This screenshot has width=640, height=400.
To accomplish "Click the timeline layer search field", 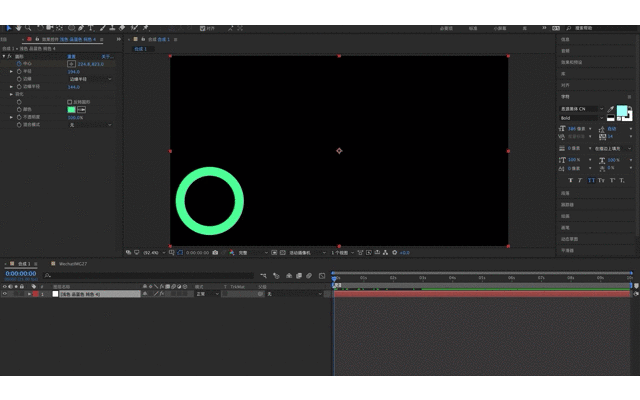I will (149, 276).
